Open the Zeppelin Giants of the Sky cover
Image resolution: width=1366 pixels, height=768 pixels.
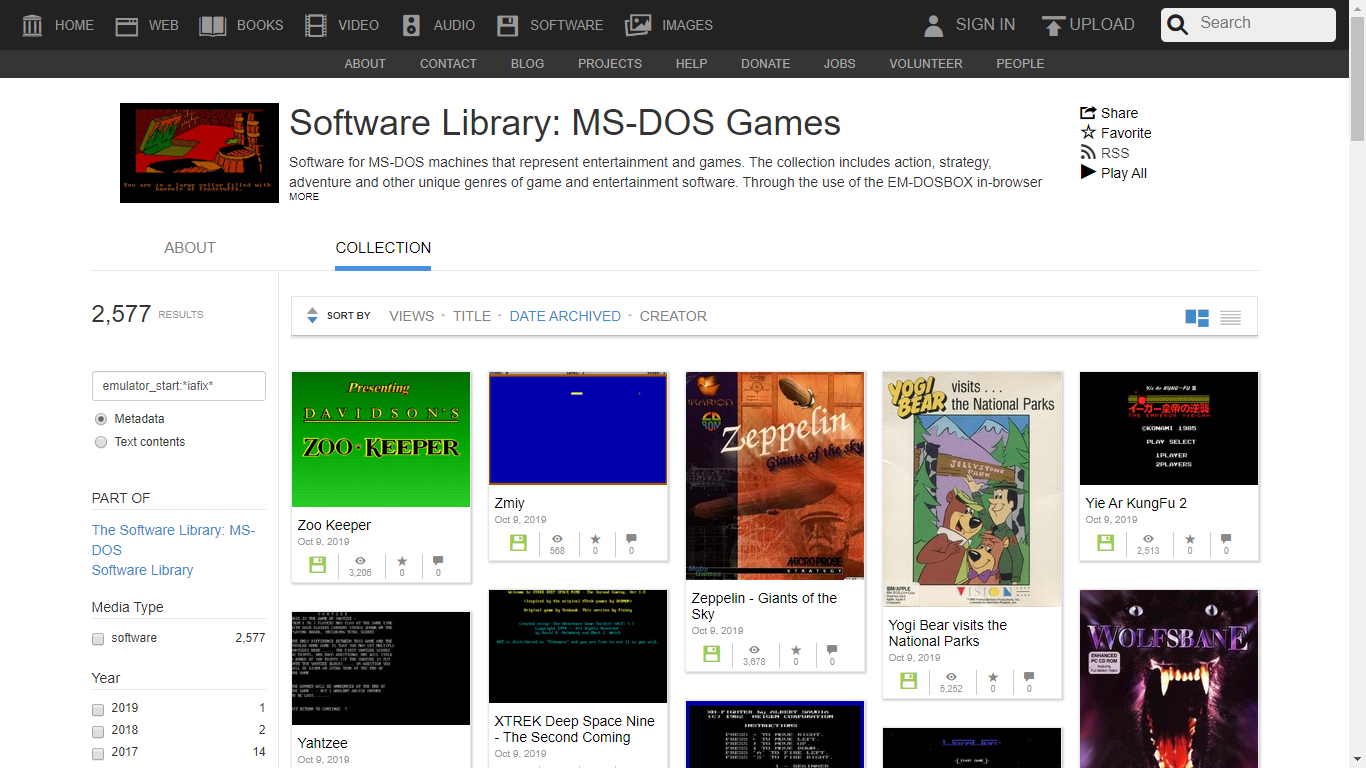pyautogui.click(x=775, y=476)
